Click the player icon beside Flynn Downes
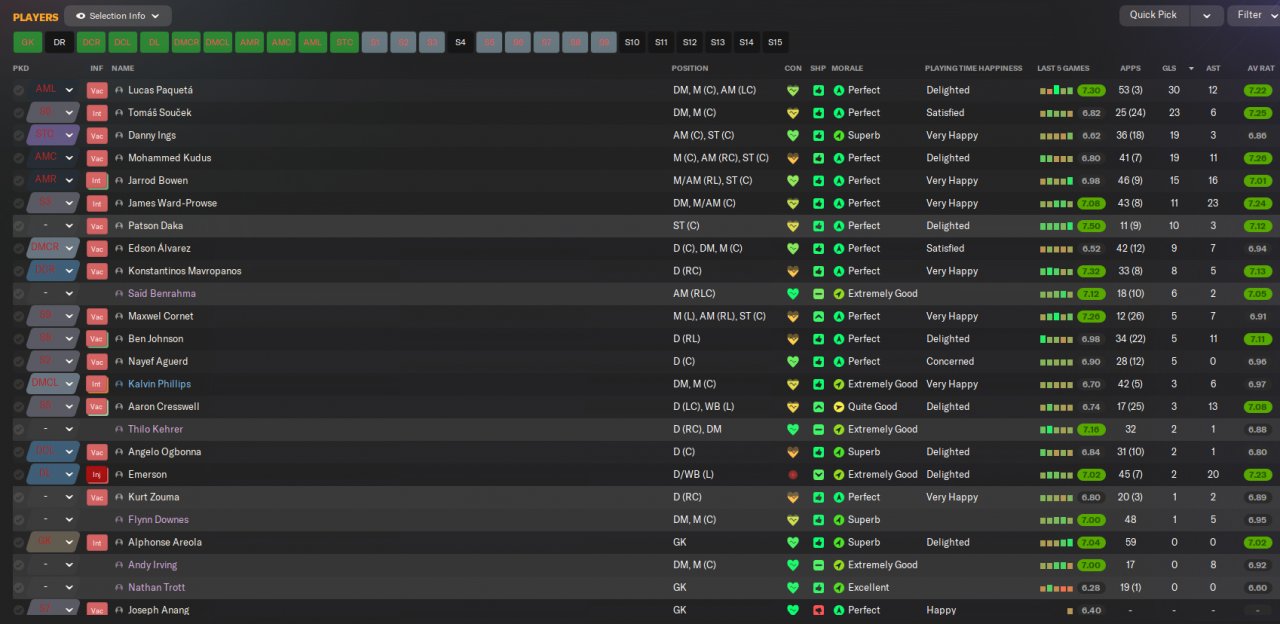The height and width of the screenshot is (624, 1280). (119, 520)
